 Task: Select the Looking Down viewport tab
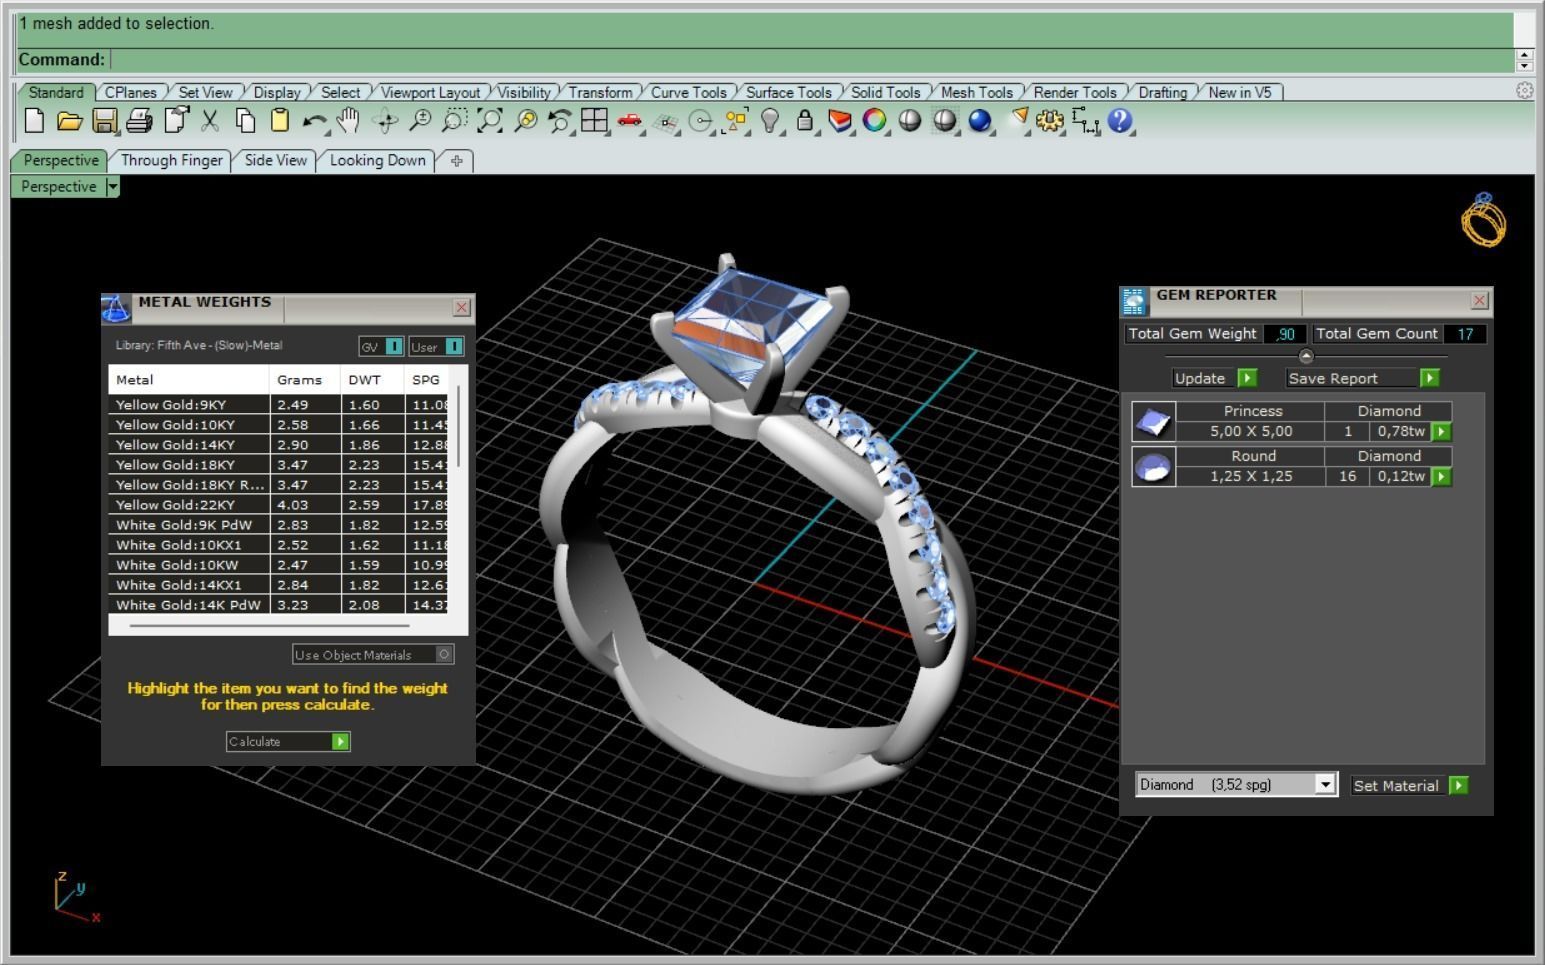point(378,160)
